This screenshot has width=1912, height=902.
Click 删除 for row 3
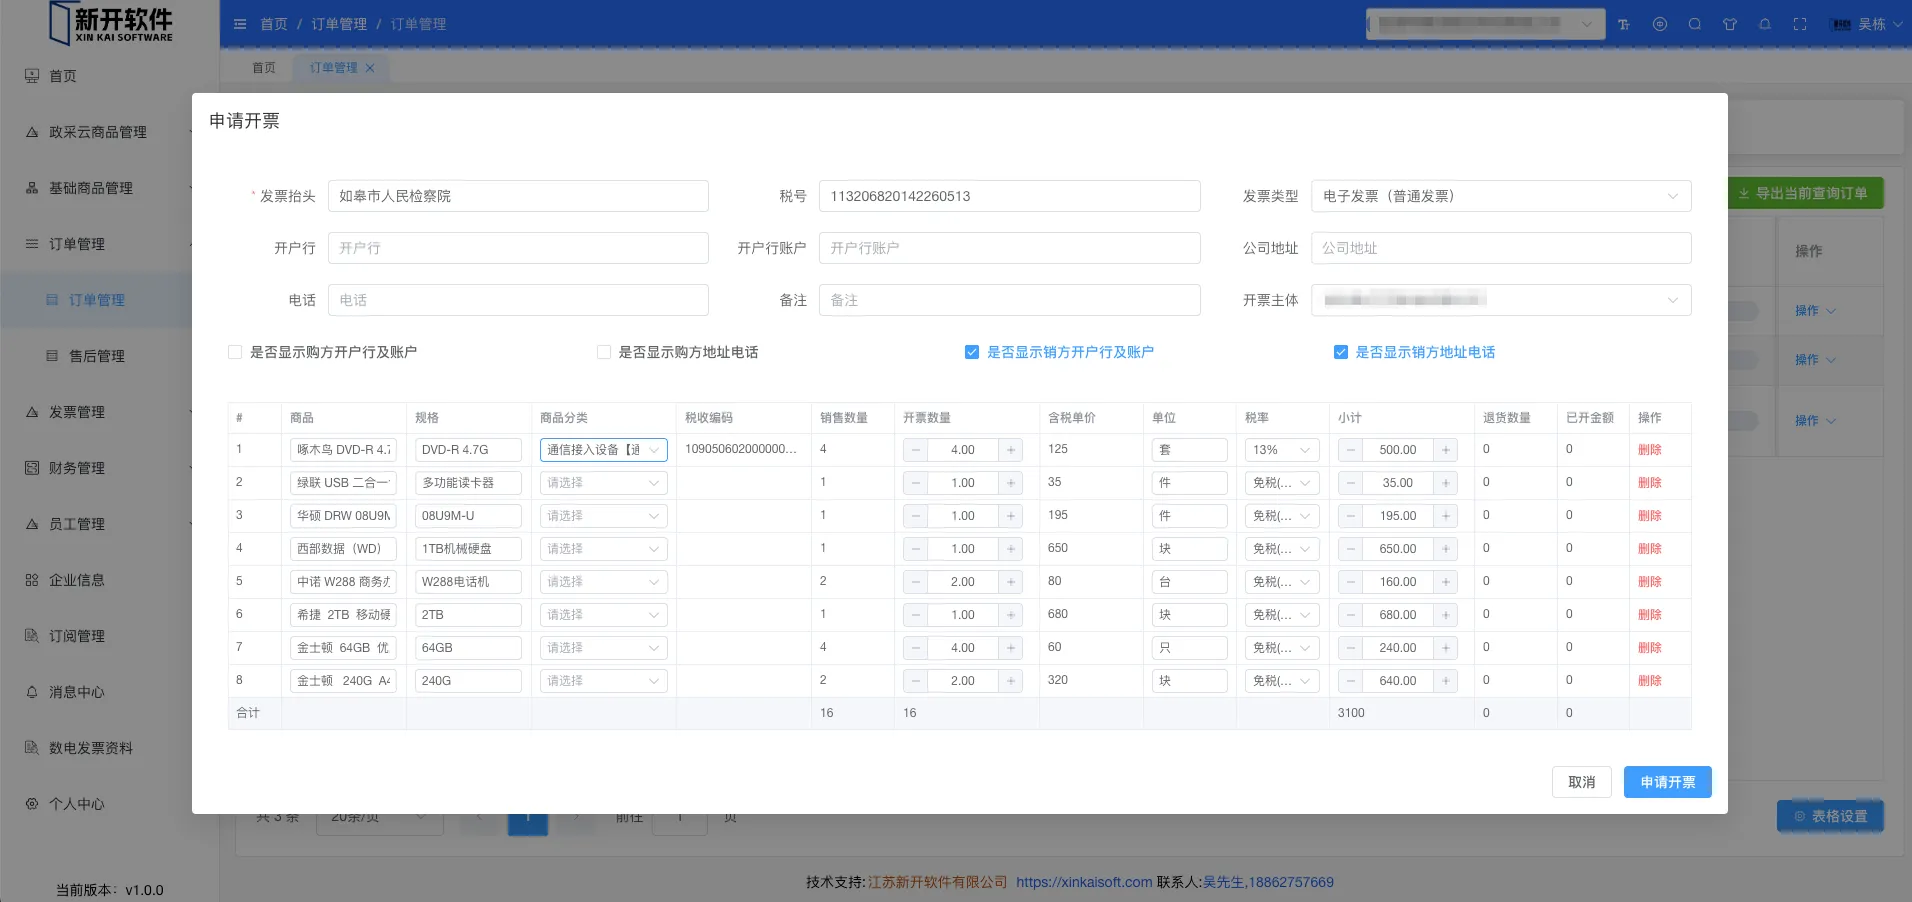click(1649, 516)
